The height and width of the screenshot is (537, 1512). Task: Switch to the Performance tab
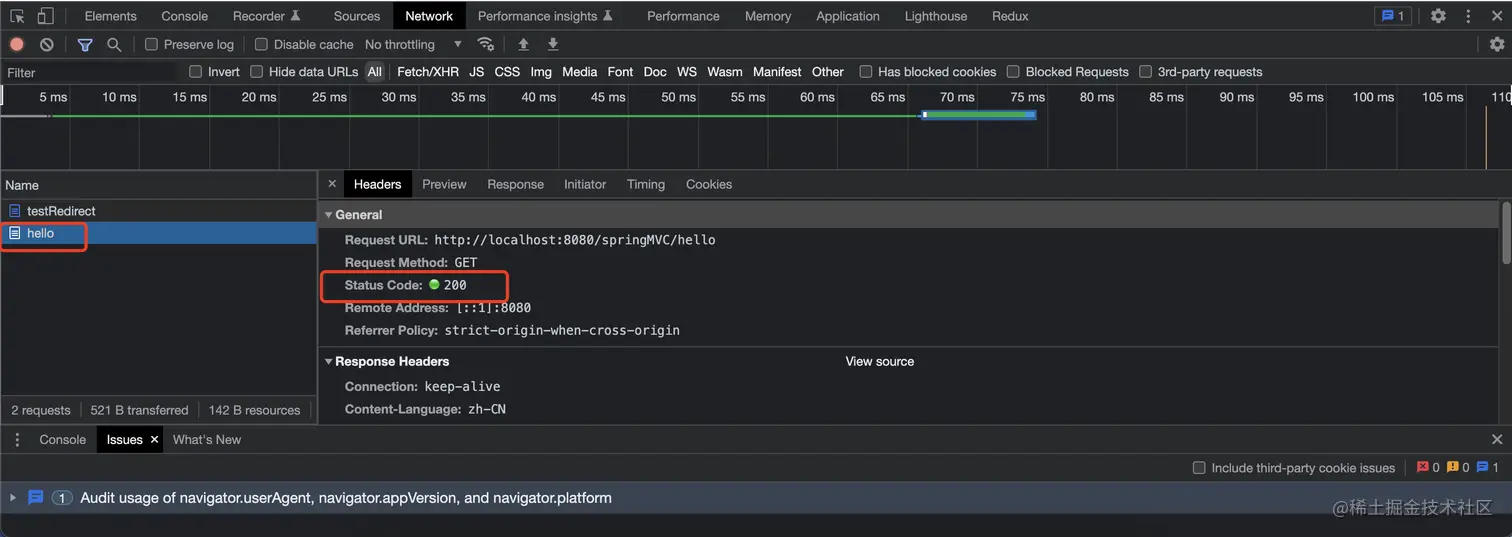683,16
